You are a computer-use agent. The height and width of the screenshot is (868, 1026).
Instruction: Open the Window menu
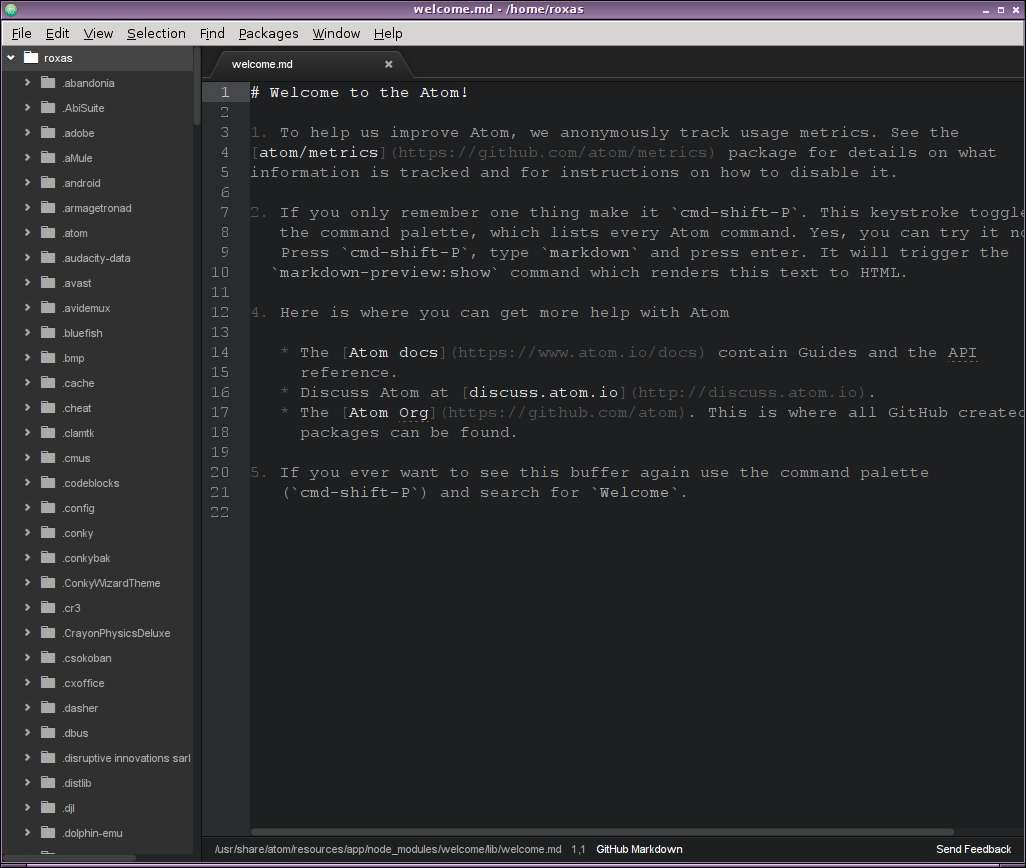pyautogui.click(x=336, y=33)
